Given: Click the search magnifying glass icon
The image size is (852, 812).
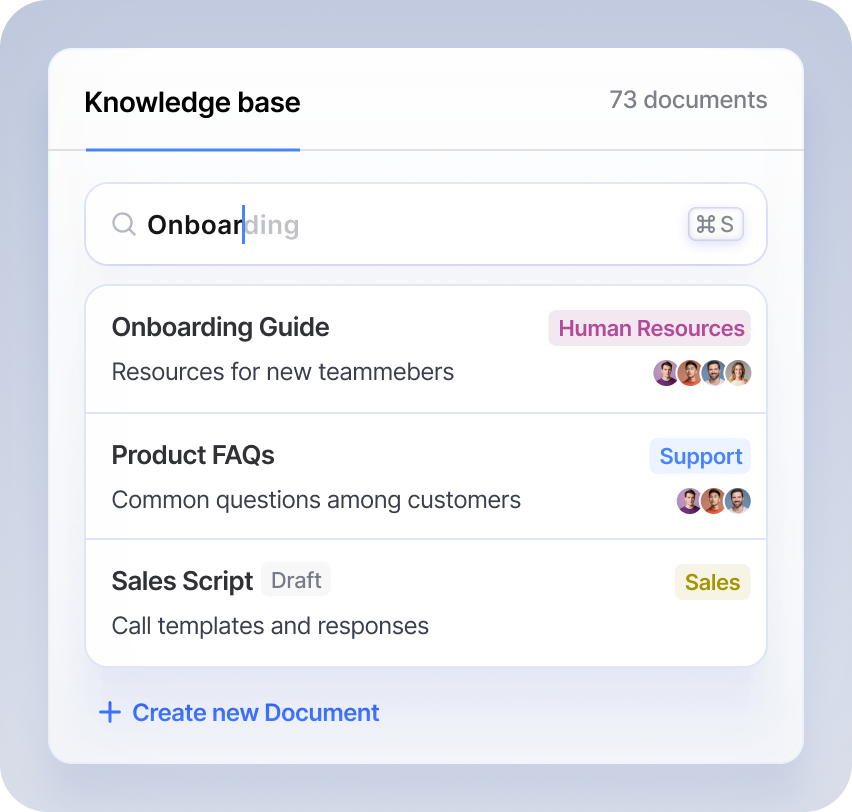Looking at the screenshot, I should 124,224.
